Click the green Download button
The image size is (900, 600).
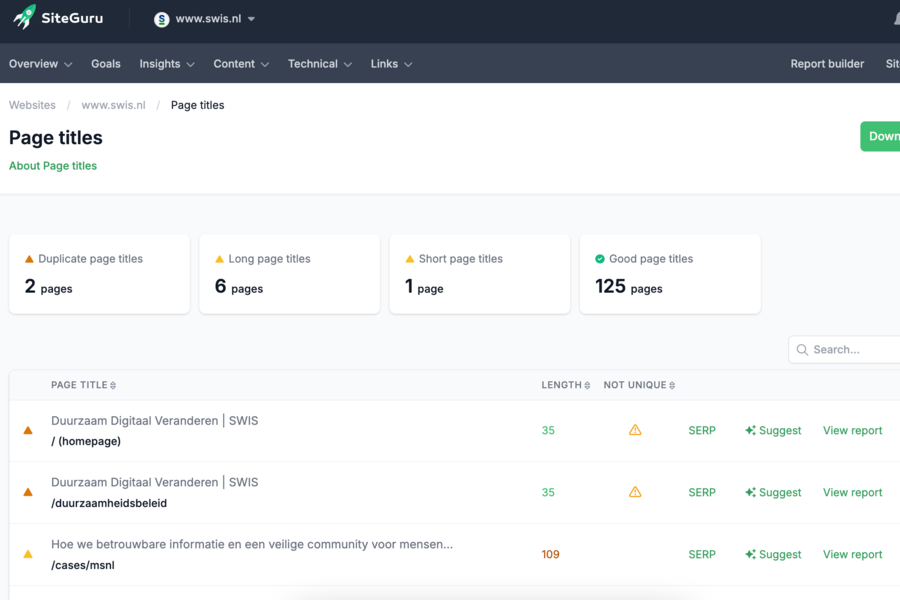click(880, 136)
